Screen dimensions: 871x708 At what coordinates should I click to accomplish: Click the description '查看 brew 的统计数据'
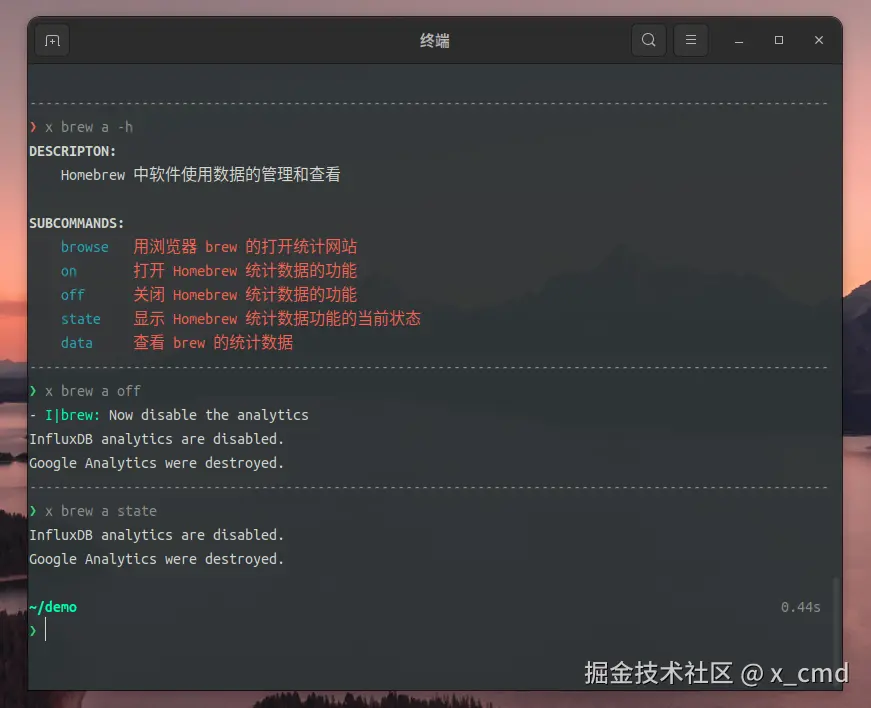tap(213, 343)
